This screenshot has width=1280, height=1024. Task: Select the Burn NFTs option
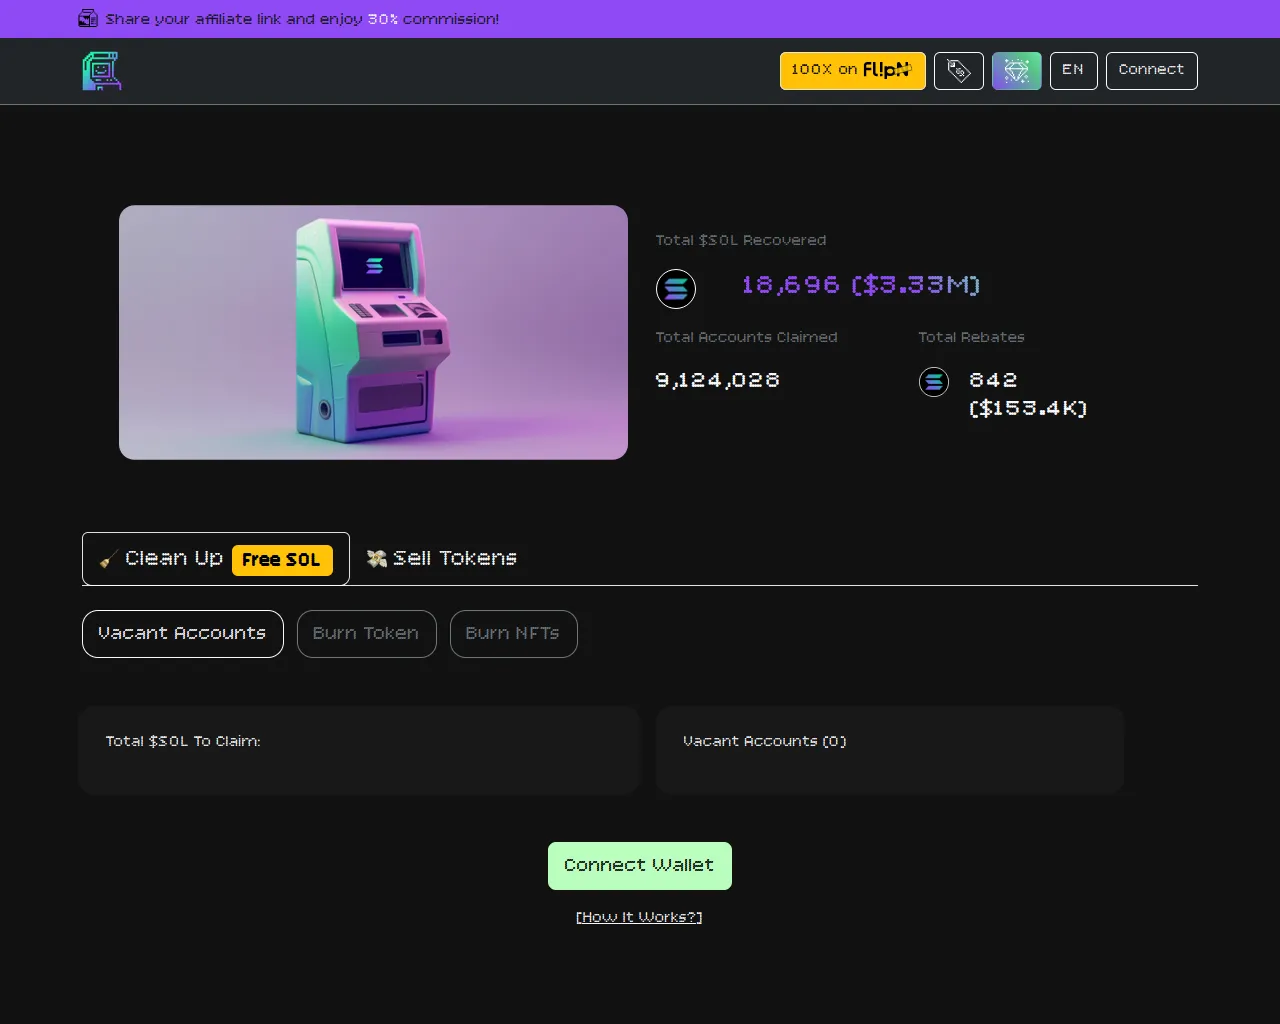514,634
